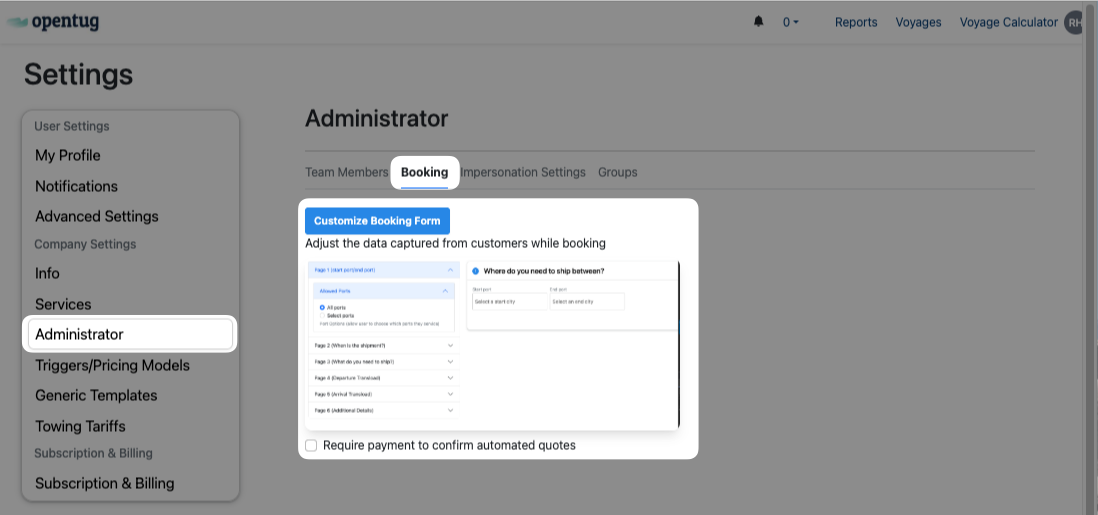Screen dimensions: 1098x515
Task: Click the opentug logo
Action: coord(53,22)
